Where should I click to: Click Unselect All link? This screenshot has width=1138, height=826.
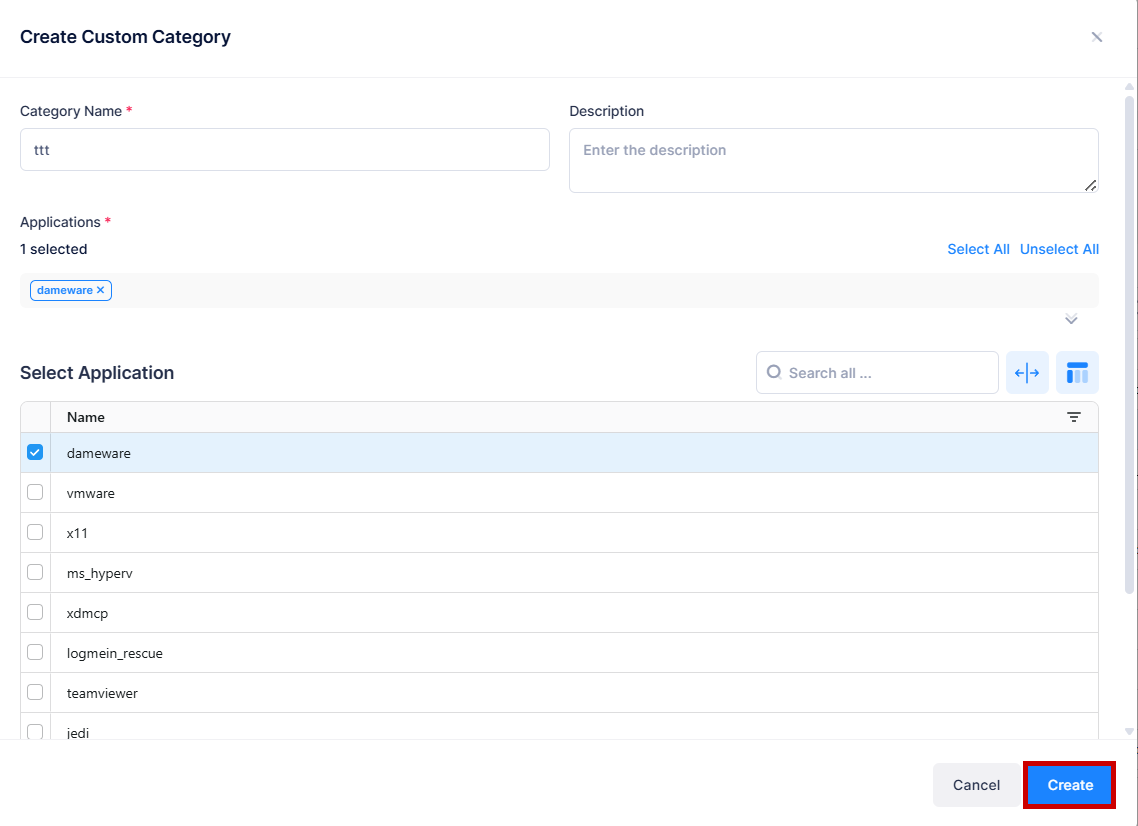click(1059, 248)
